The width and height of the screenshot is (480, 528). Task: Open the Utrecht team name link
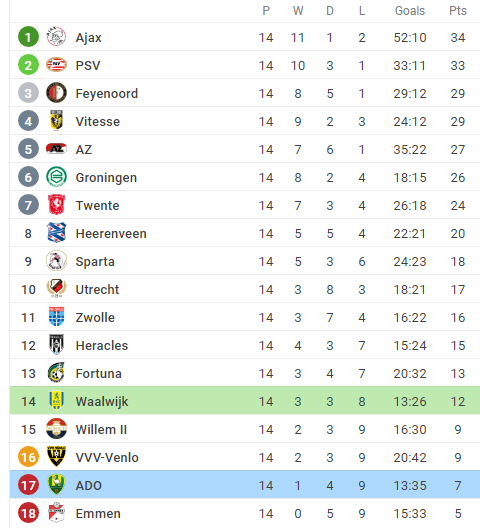point(97,290)
